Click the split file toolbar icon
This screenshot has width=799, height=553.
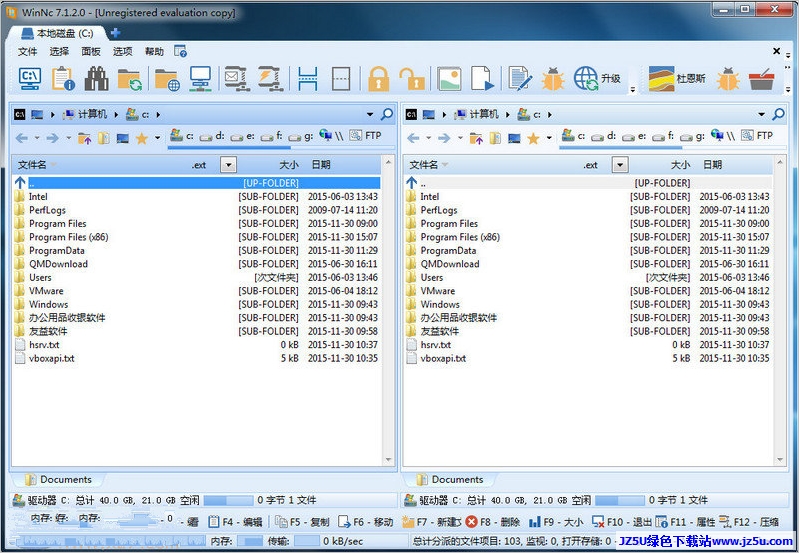pyautogui.click(x=308, y=79)
